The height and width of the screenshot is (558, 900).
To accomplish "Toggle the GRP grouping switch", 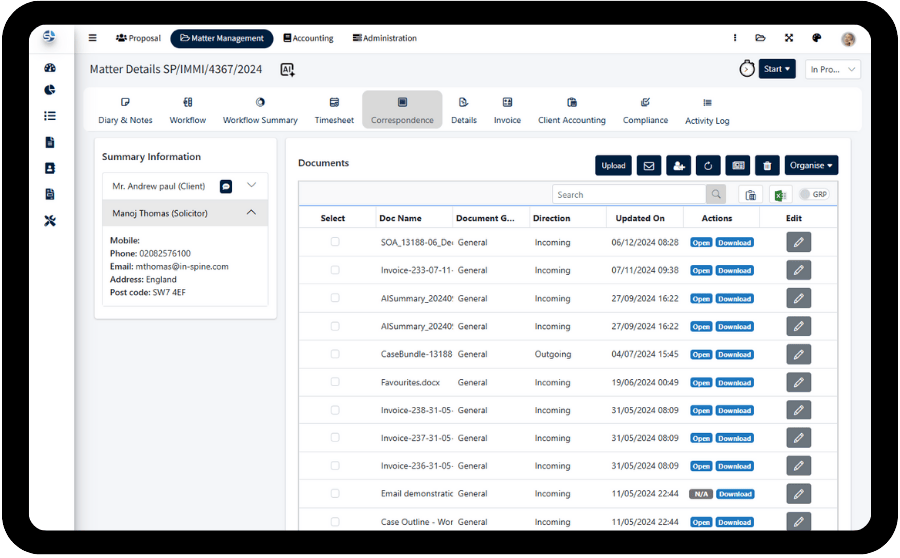I will click(x=814, y=195).
